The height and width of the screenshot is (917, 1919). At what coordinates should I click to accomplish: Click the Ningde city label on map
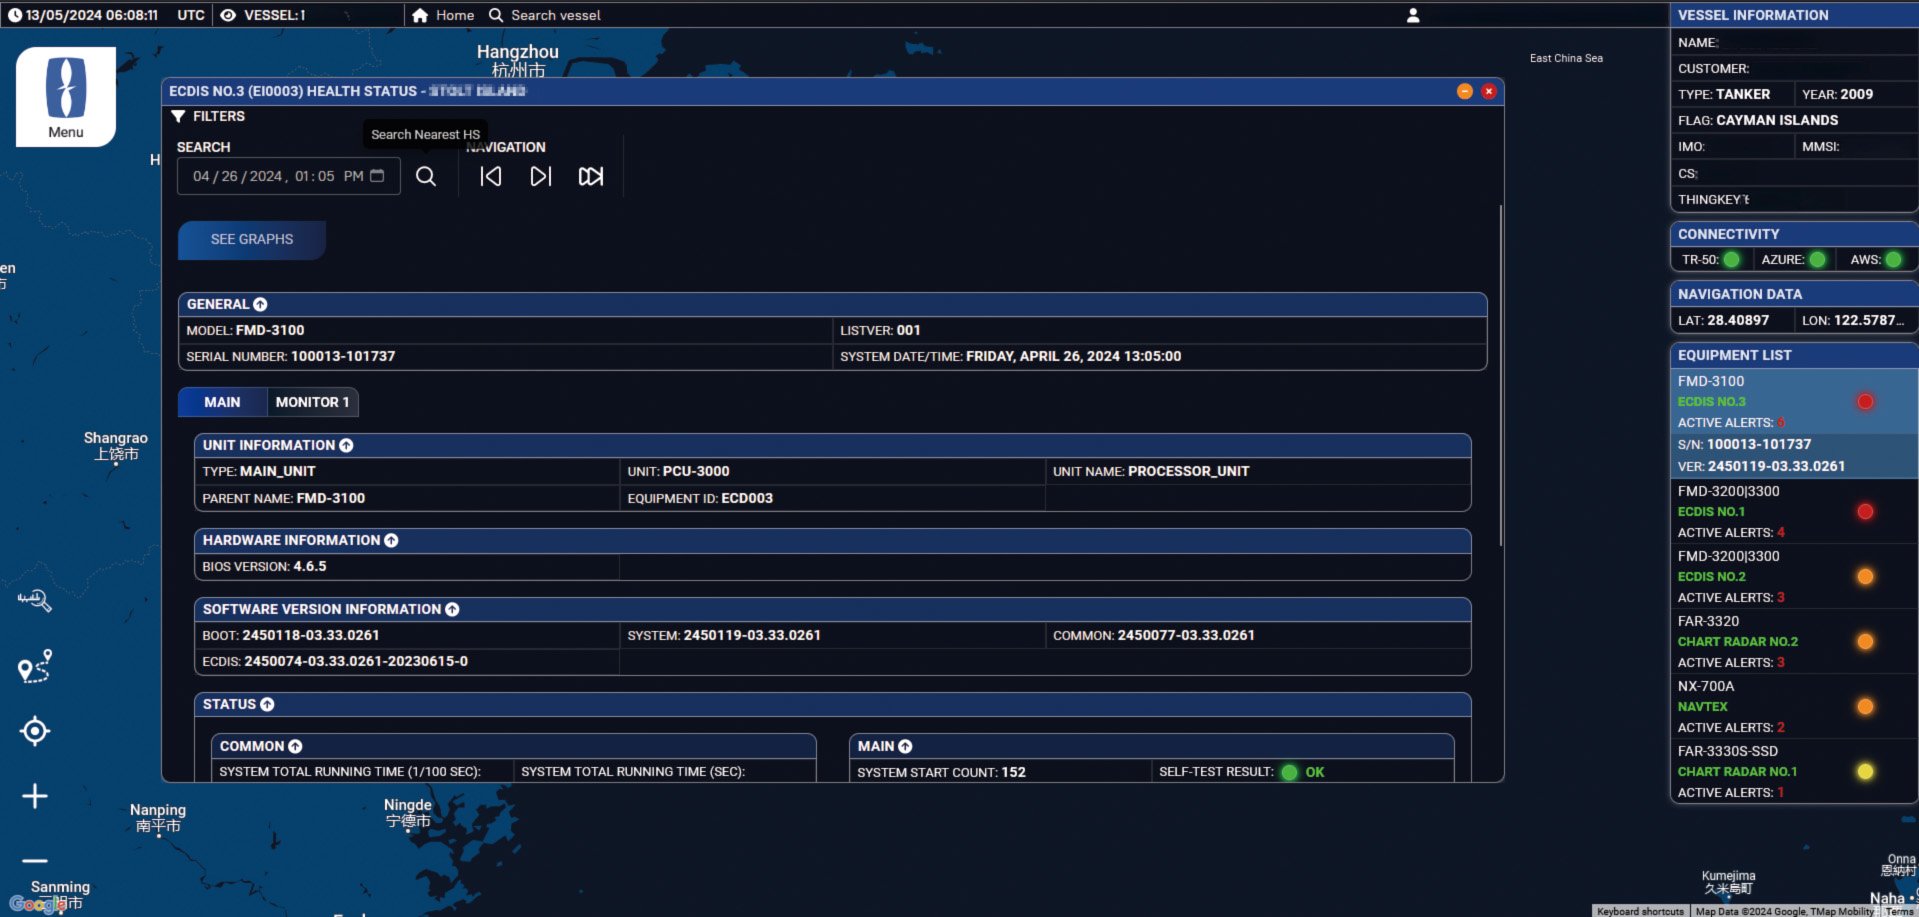coord(408,813)
